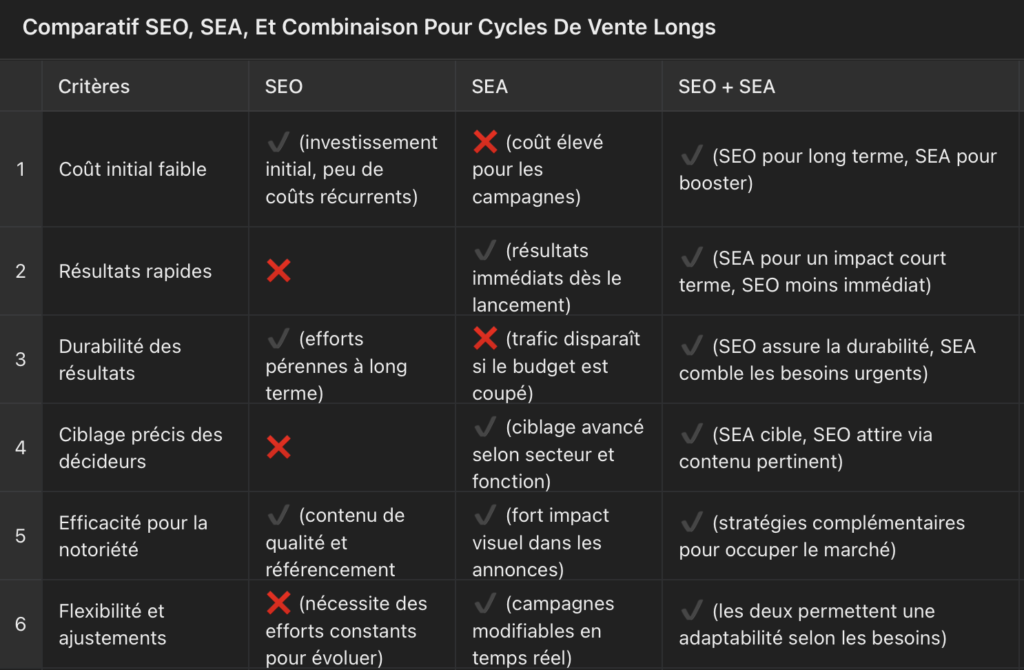Select row number 6
Image resolution: width=1024 pixels, height=670 pixels.
click(21, 624)
